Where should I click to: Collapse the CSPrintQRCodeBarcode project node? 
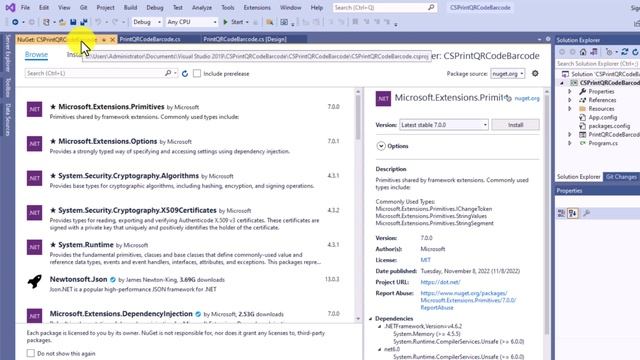(562, 83)
